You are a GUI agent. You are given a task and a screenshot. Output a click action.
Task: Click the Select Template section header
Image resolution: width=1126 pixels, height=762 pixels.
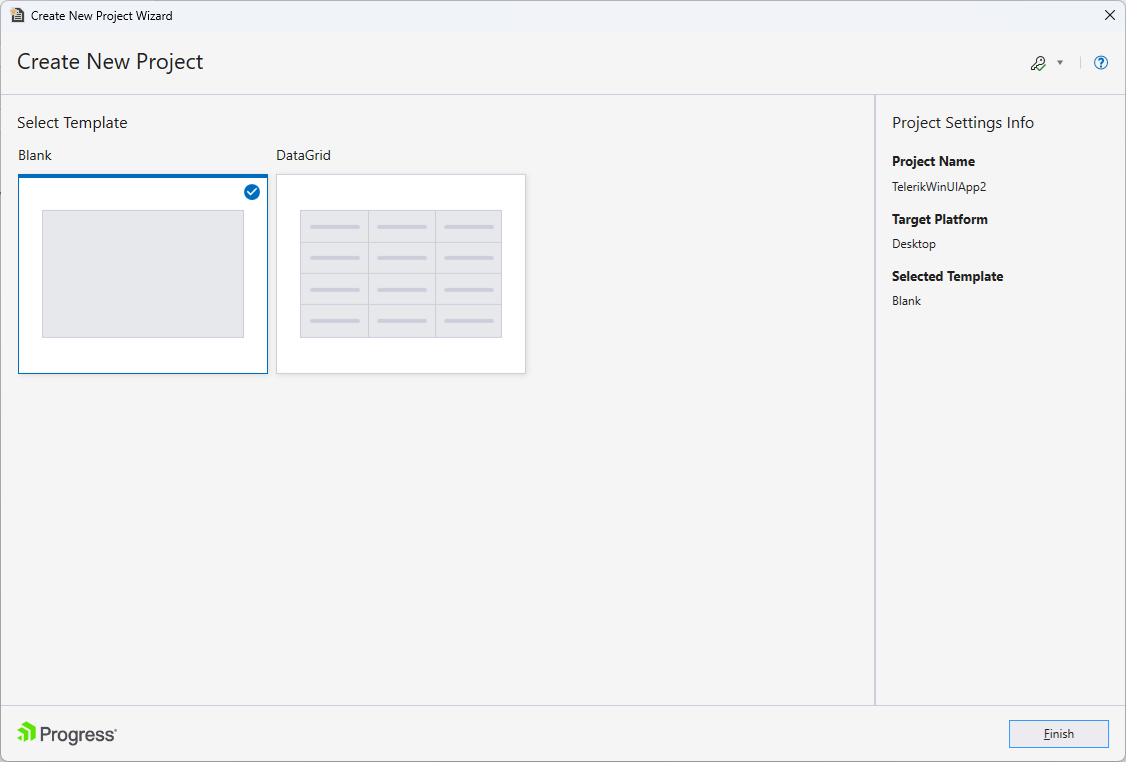click(72, 122)
